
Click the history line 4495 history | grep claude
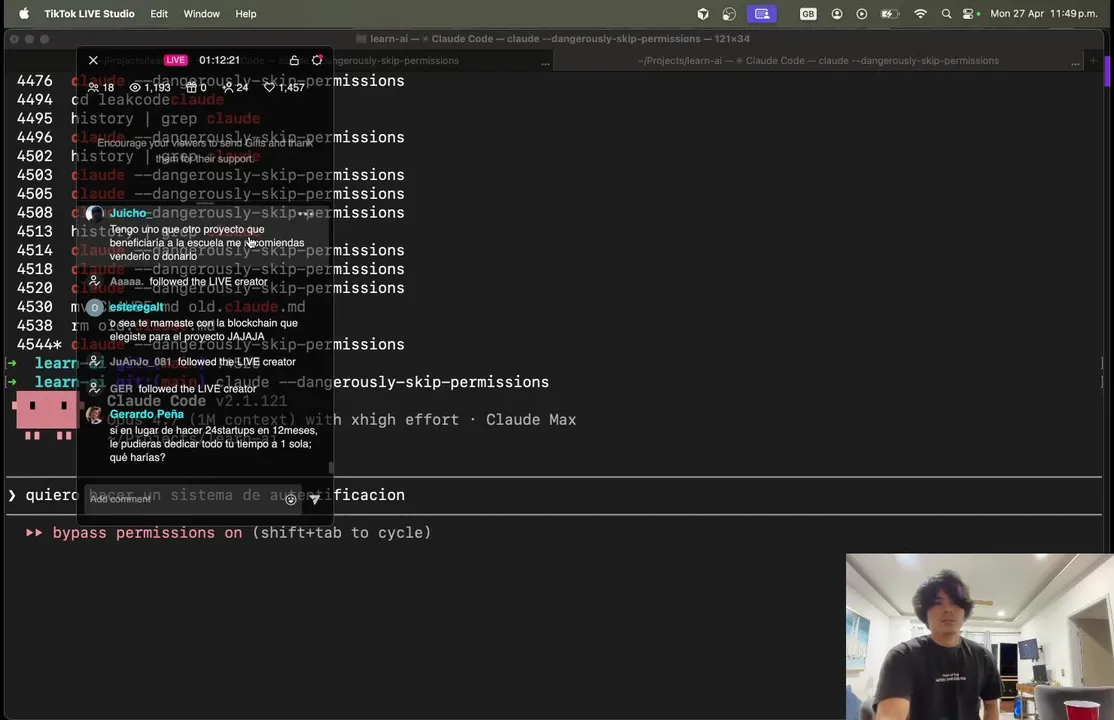tap(139, 119)
